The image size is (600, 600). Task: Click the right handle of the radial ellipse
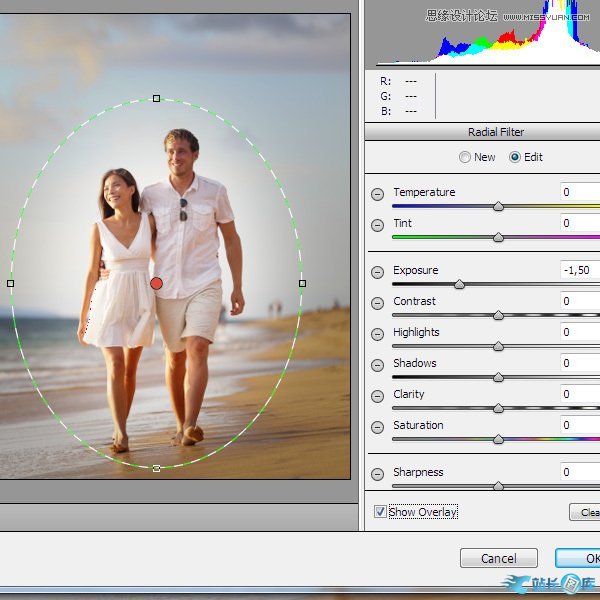click(x=302, y=283)
